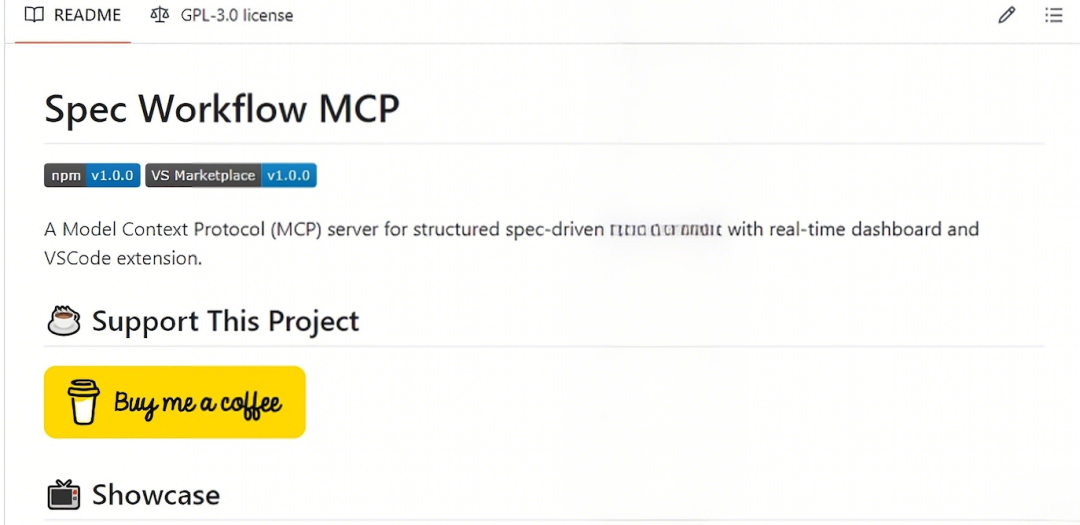Viewport: 1080px width, 525px height.
Task: Click the balance scale license icon
Action: pos(159,15)
